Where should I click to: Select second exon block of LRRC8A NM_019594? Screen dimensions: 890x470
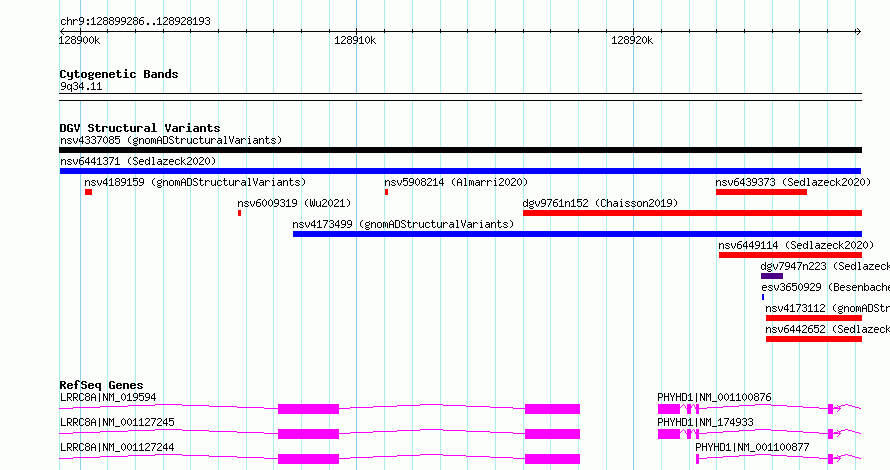pos(552,409)
